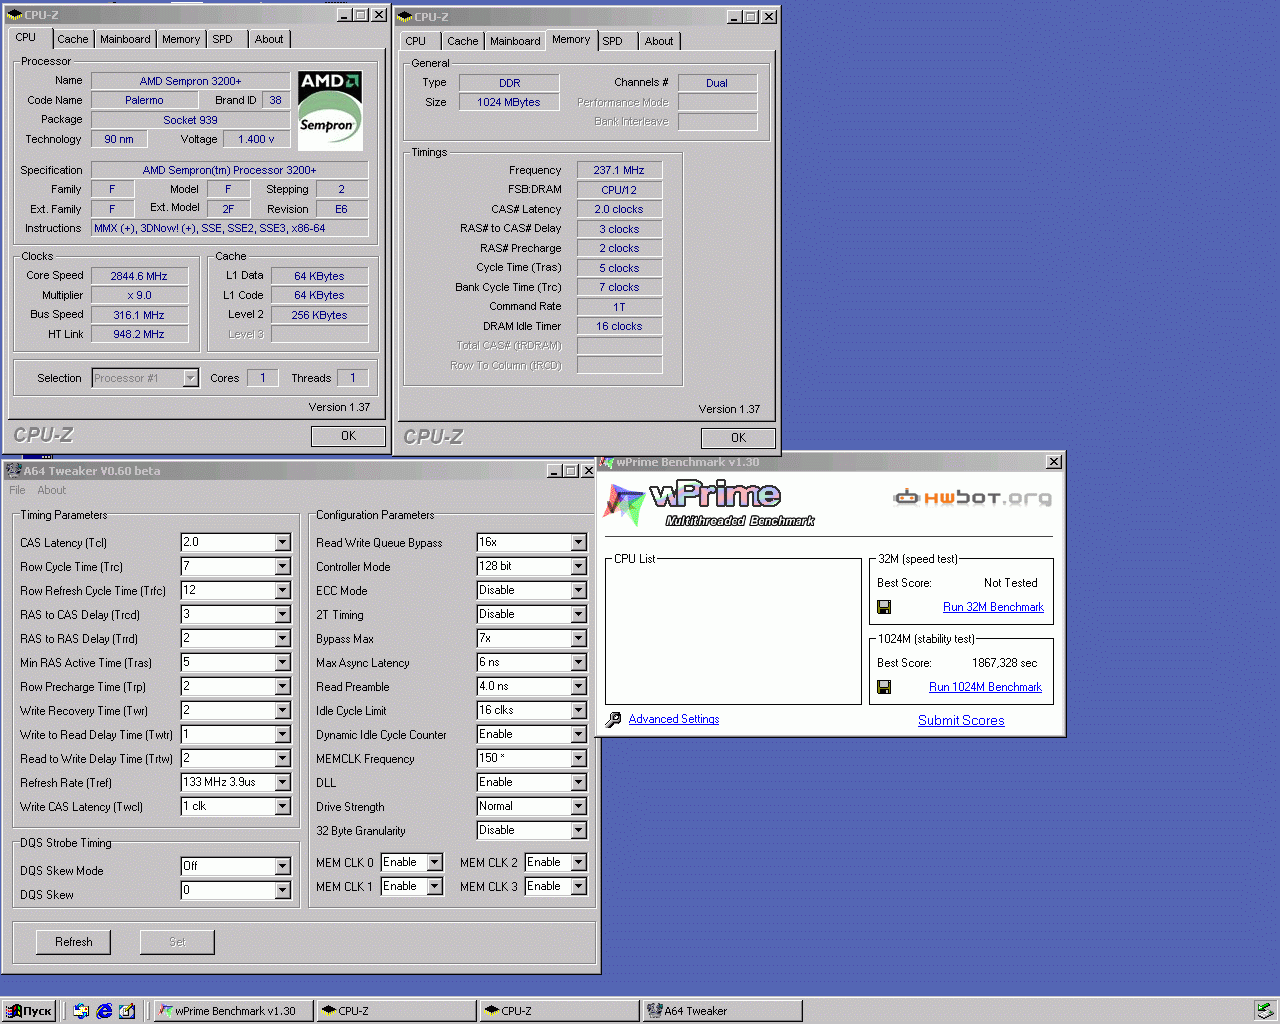Image resolution: width=1280 pixels, height=1024 pixels.
Task: Click the HT Link value 948.2 MHz
Action: coord(139,334)
